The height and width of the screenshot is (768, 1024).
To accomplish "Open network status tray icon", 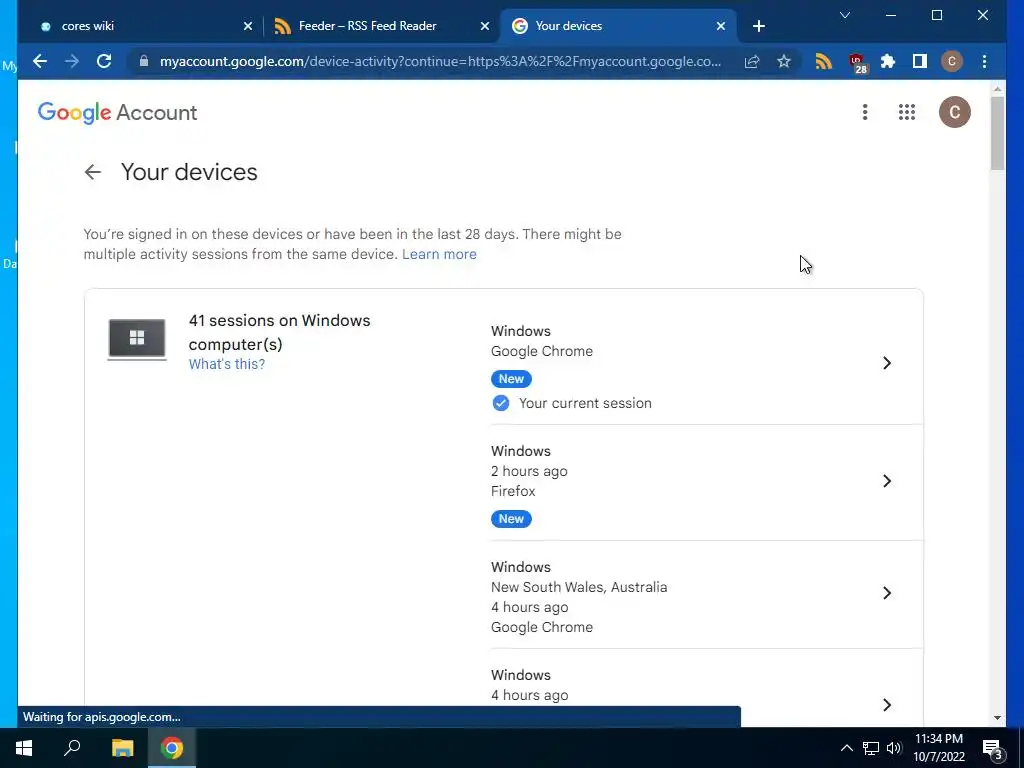I will pyautogui.click(x=871, y=748).
